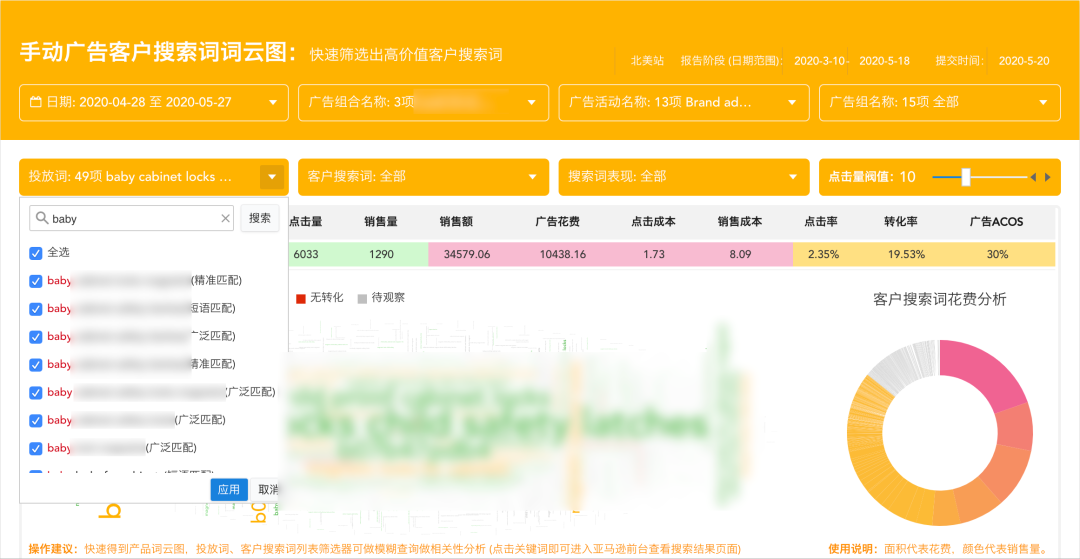Uncheck sixth-row baby (广泛匹配) keyword checkbox

click(x=36, y=420)
